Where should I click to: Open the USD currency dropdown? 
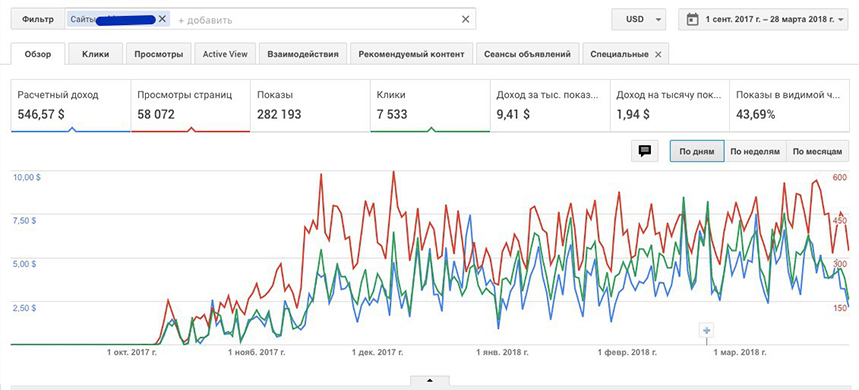(x=639, y=19)
